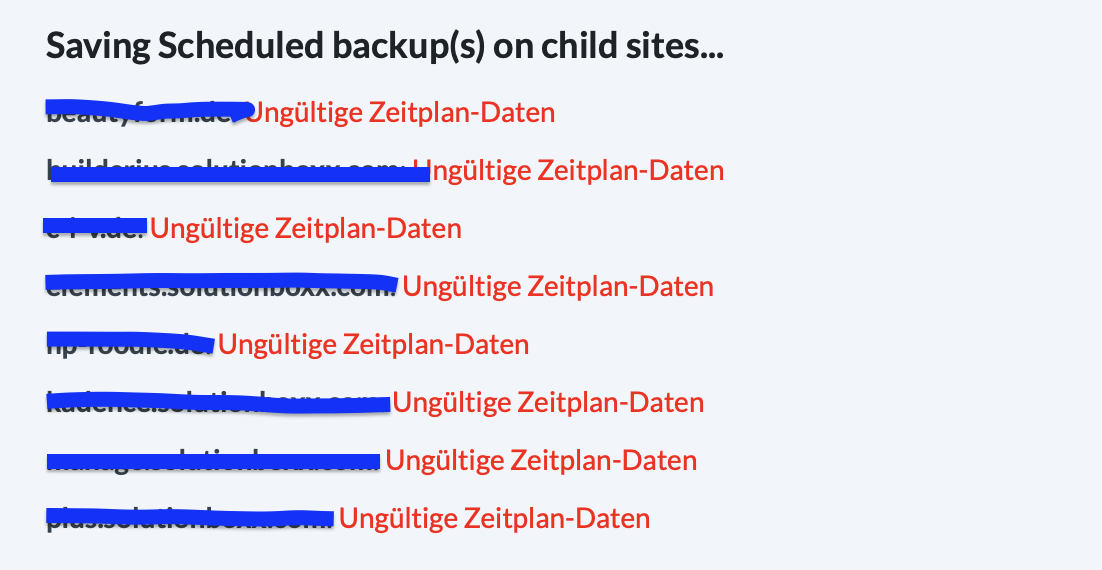The image size is (1102, 570).
Task: Click the last row's 'Ungültige Zeitplan-Daten' message
Action: click(494, 519)
